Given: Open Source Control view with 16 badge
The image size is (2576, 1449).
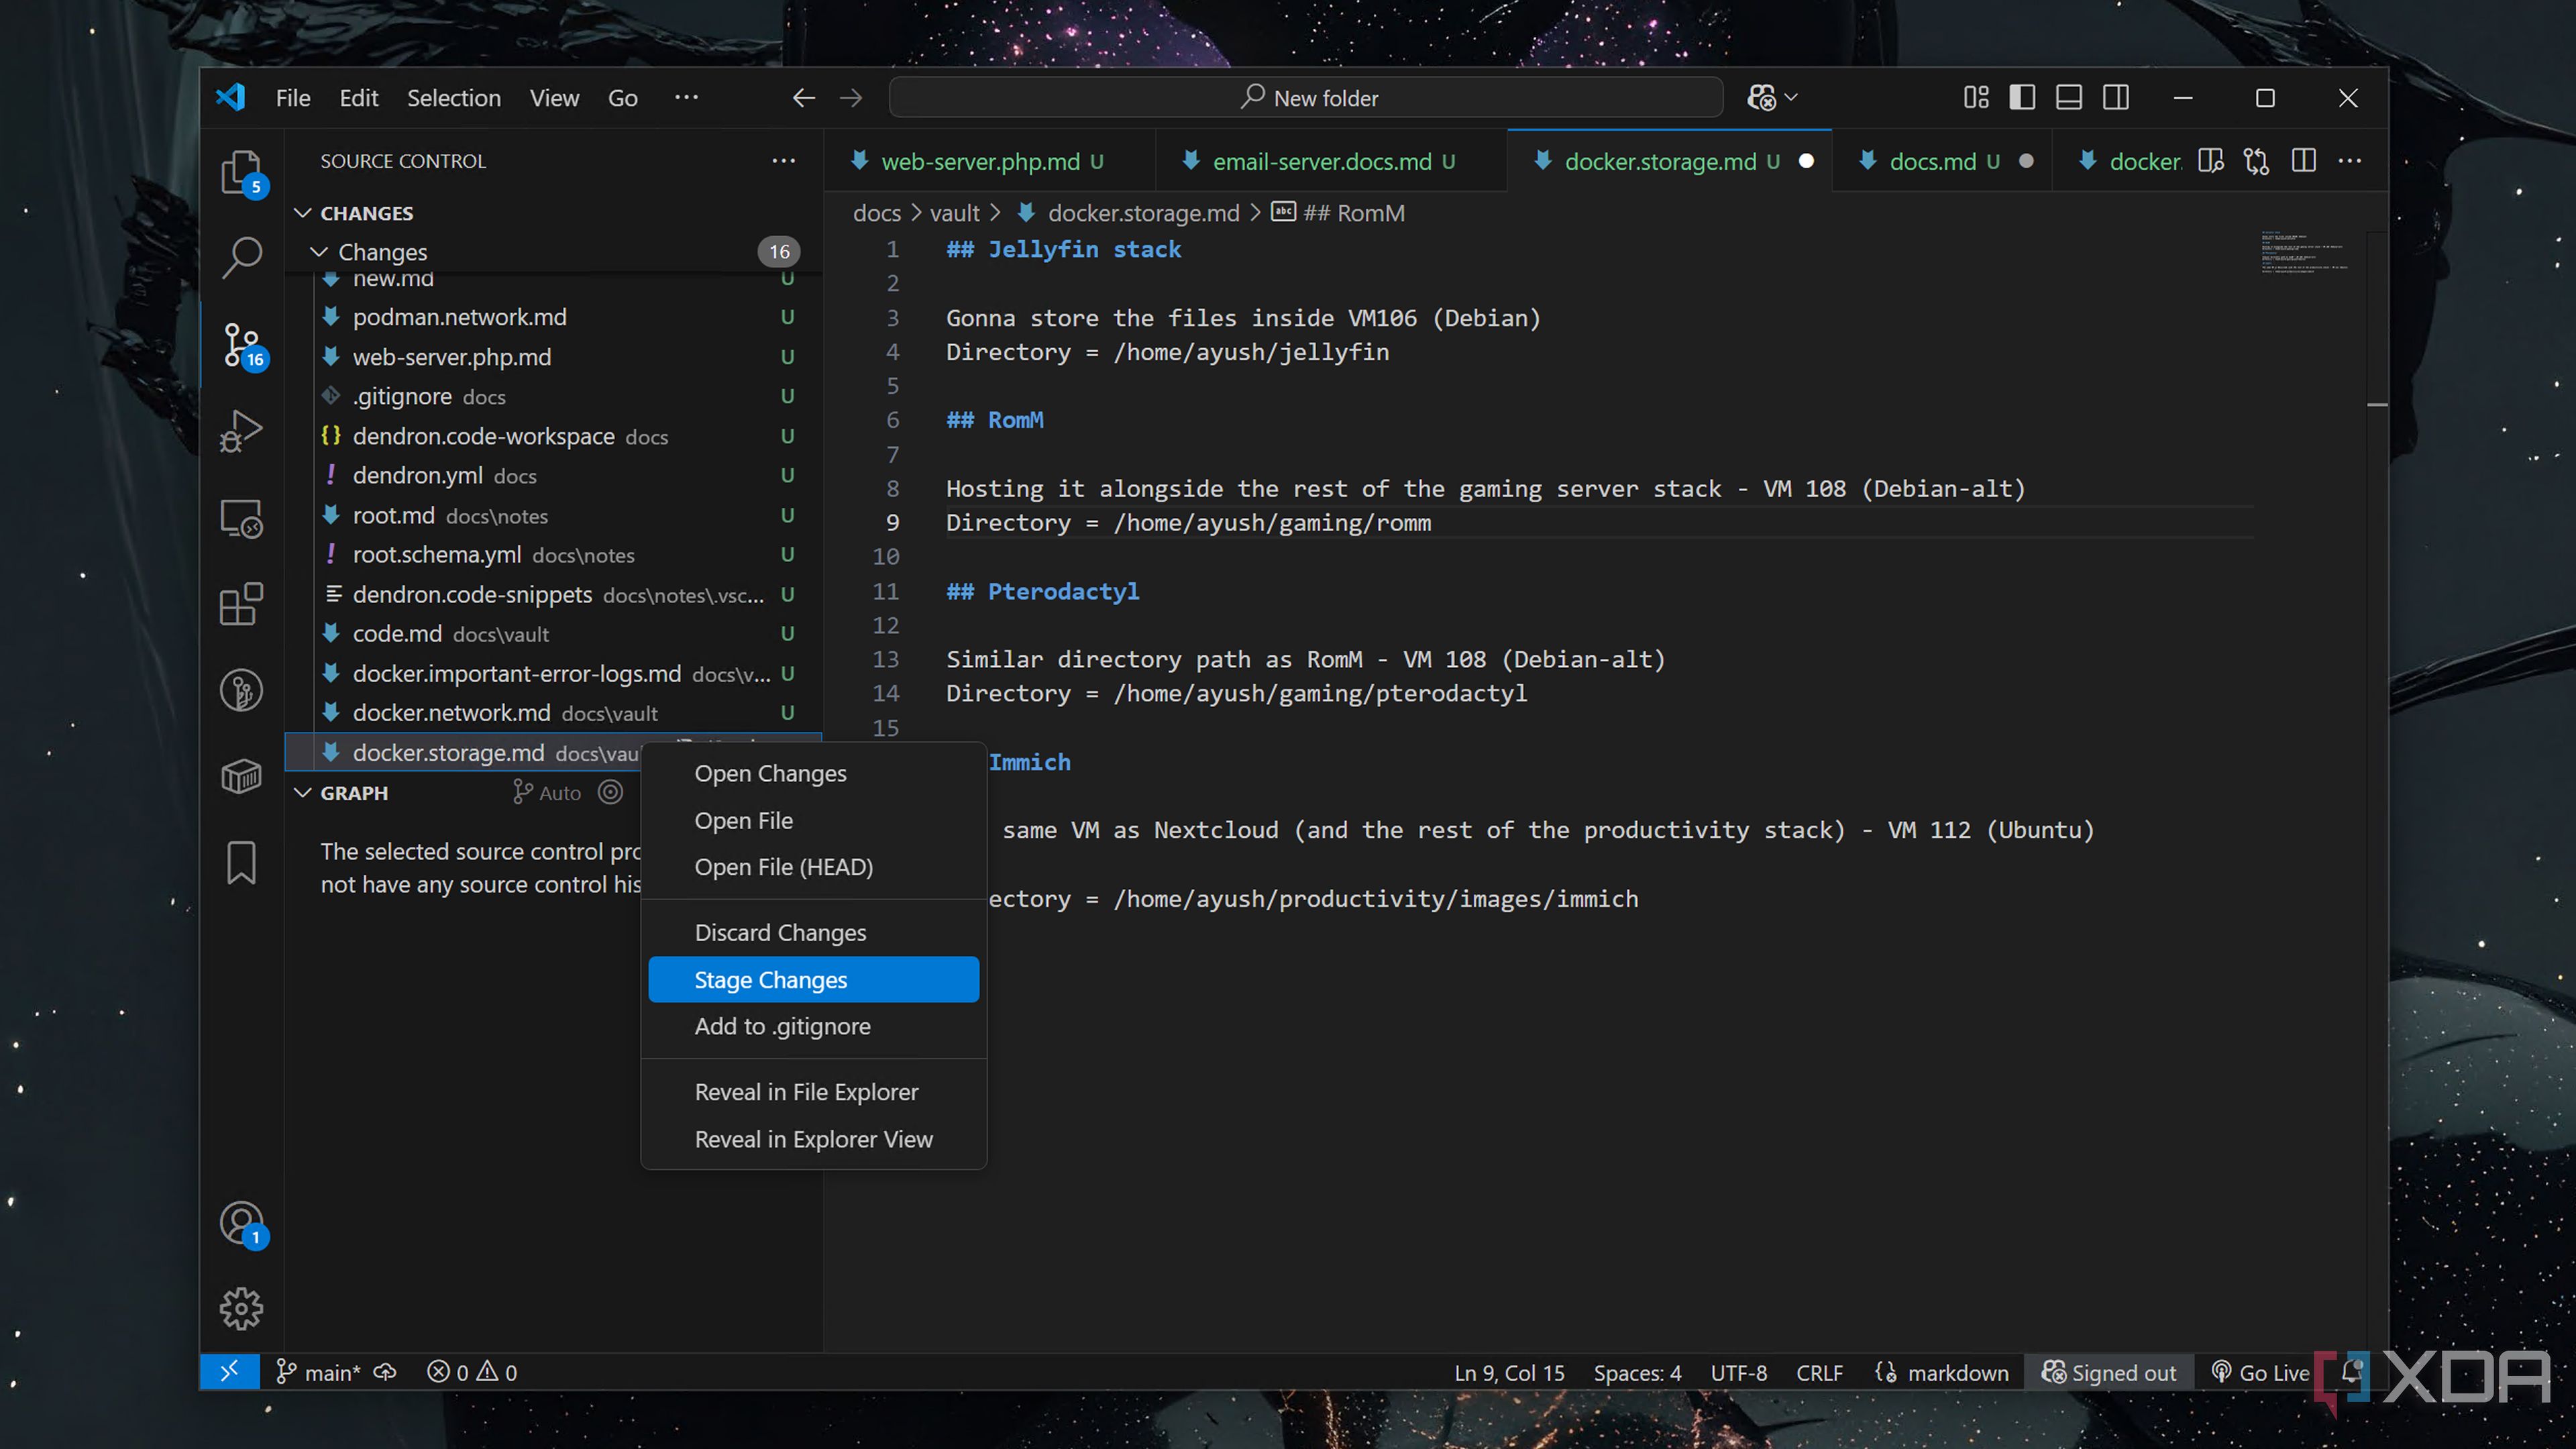Looking at the screenshot, I should pos(241,346).
